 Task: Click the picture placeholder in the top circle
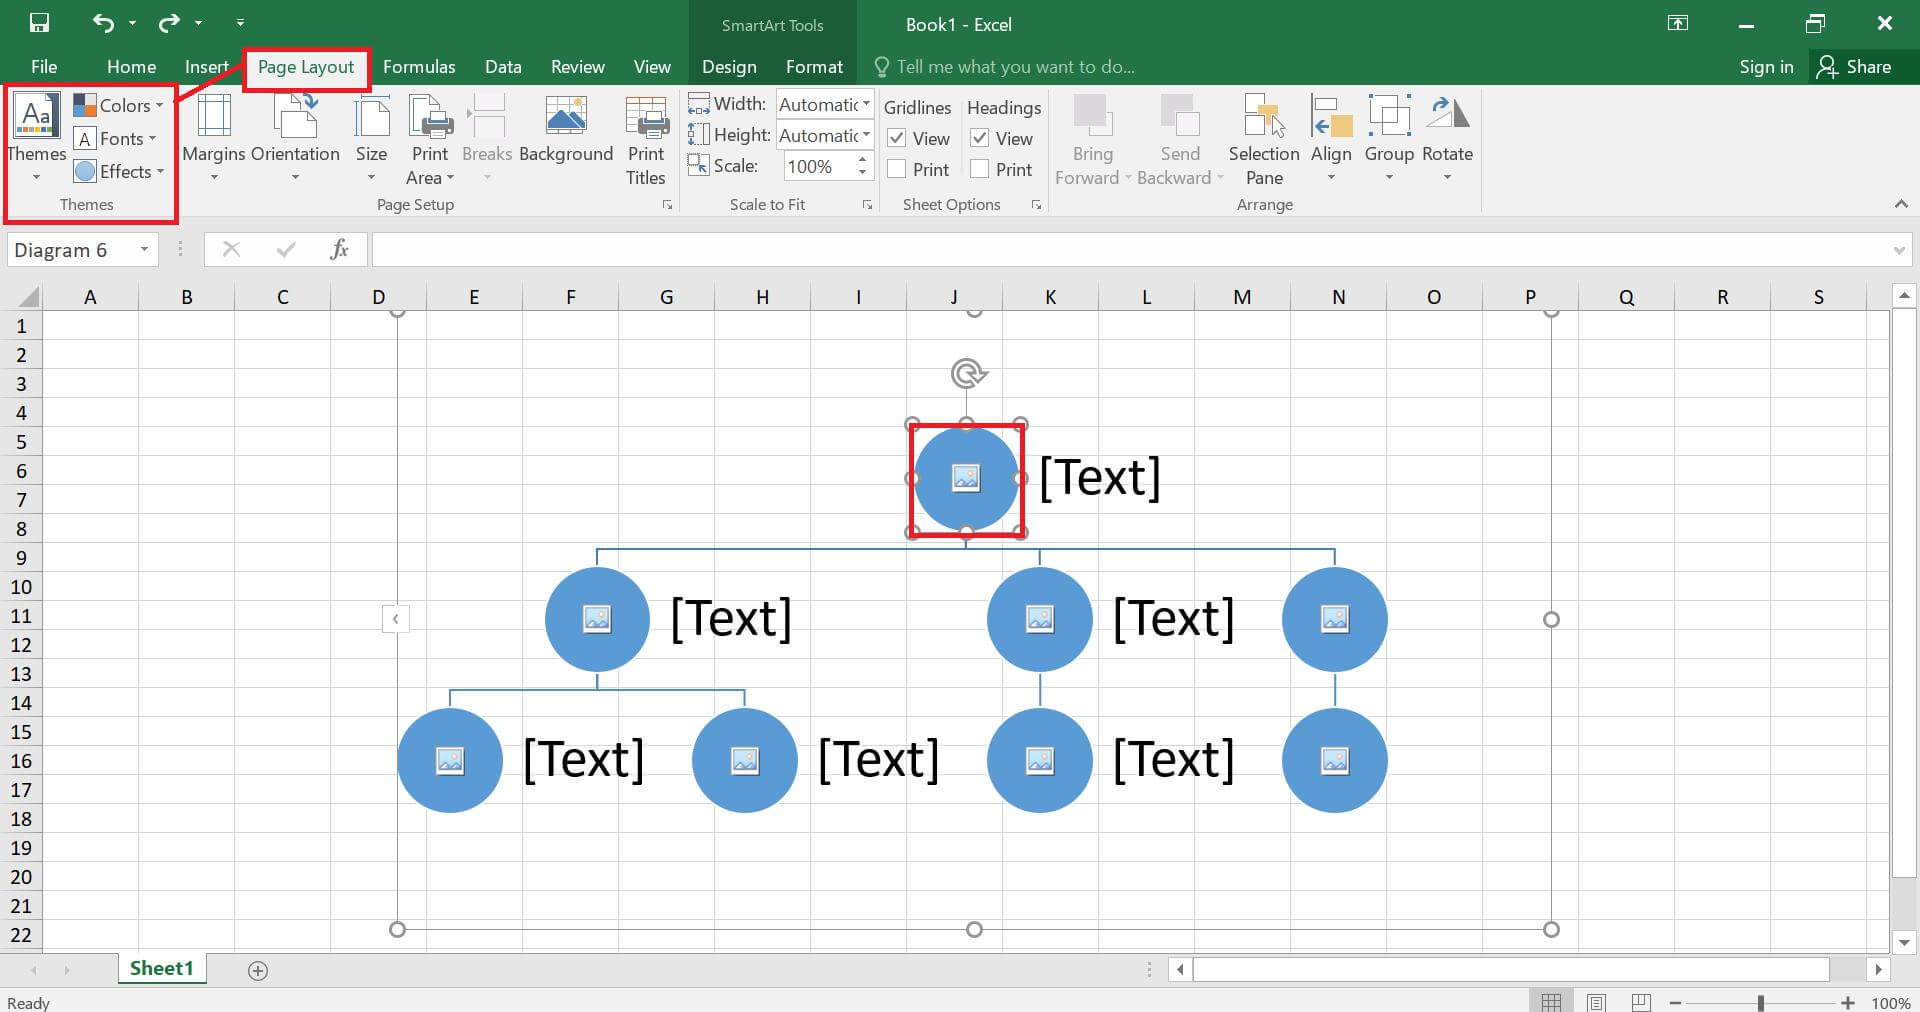click(966, 478)
